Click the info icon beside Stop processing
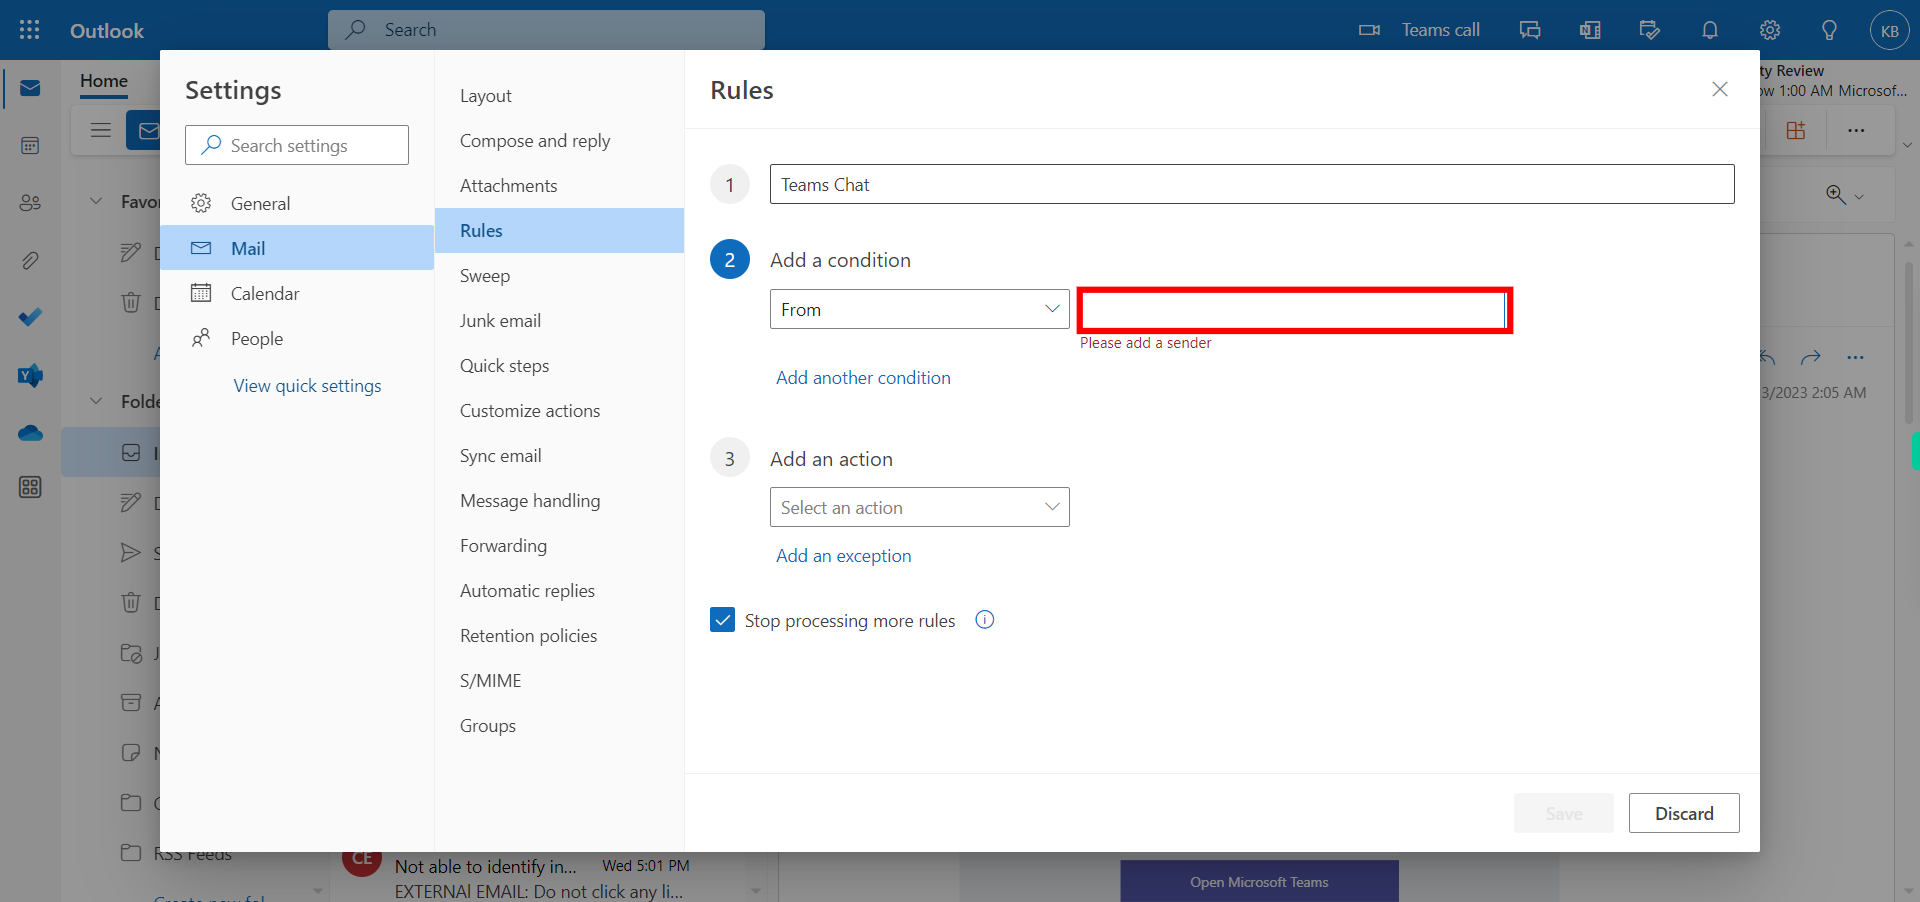The width and height of the screenshot is (1920, 902). coord(985,620)
